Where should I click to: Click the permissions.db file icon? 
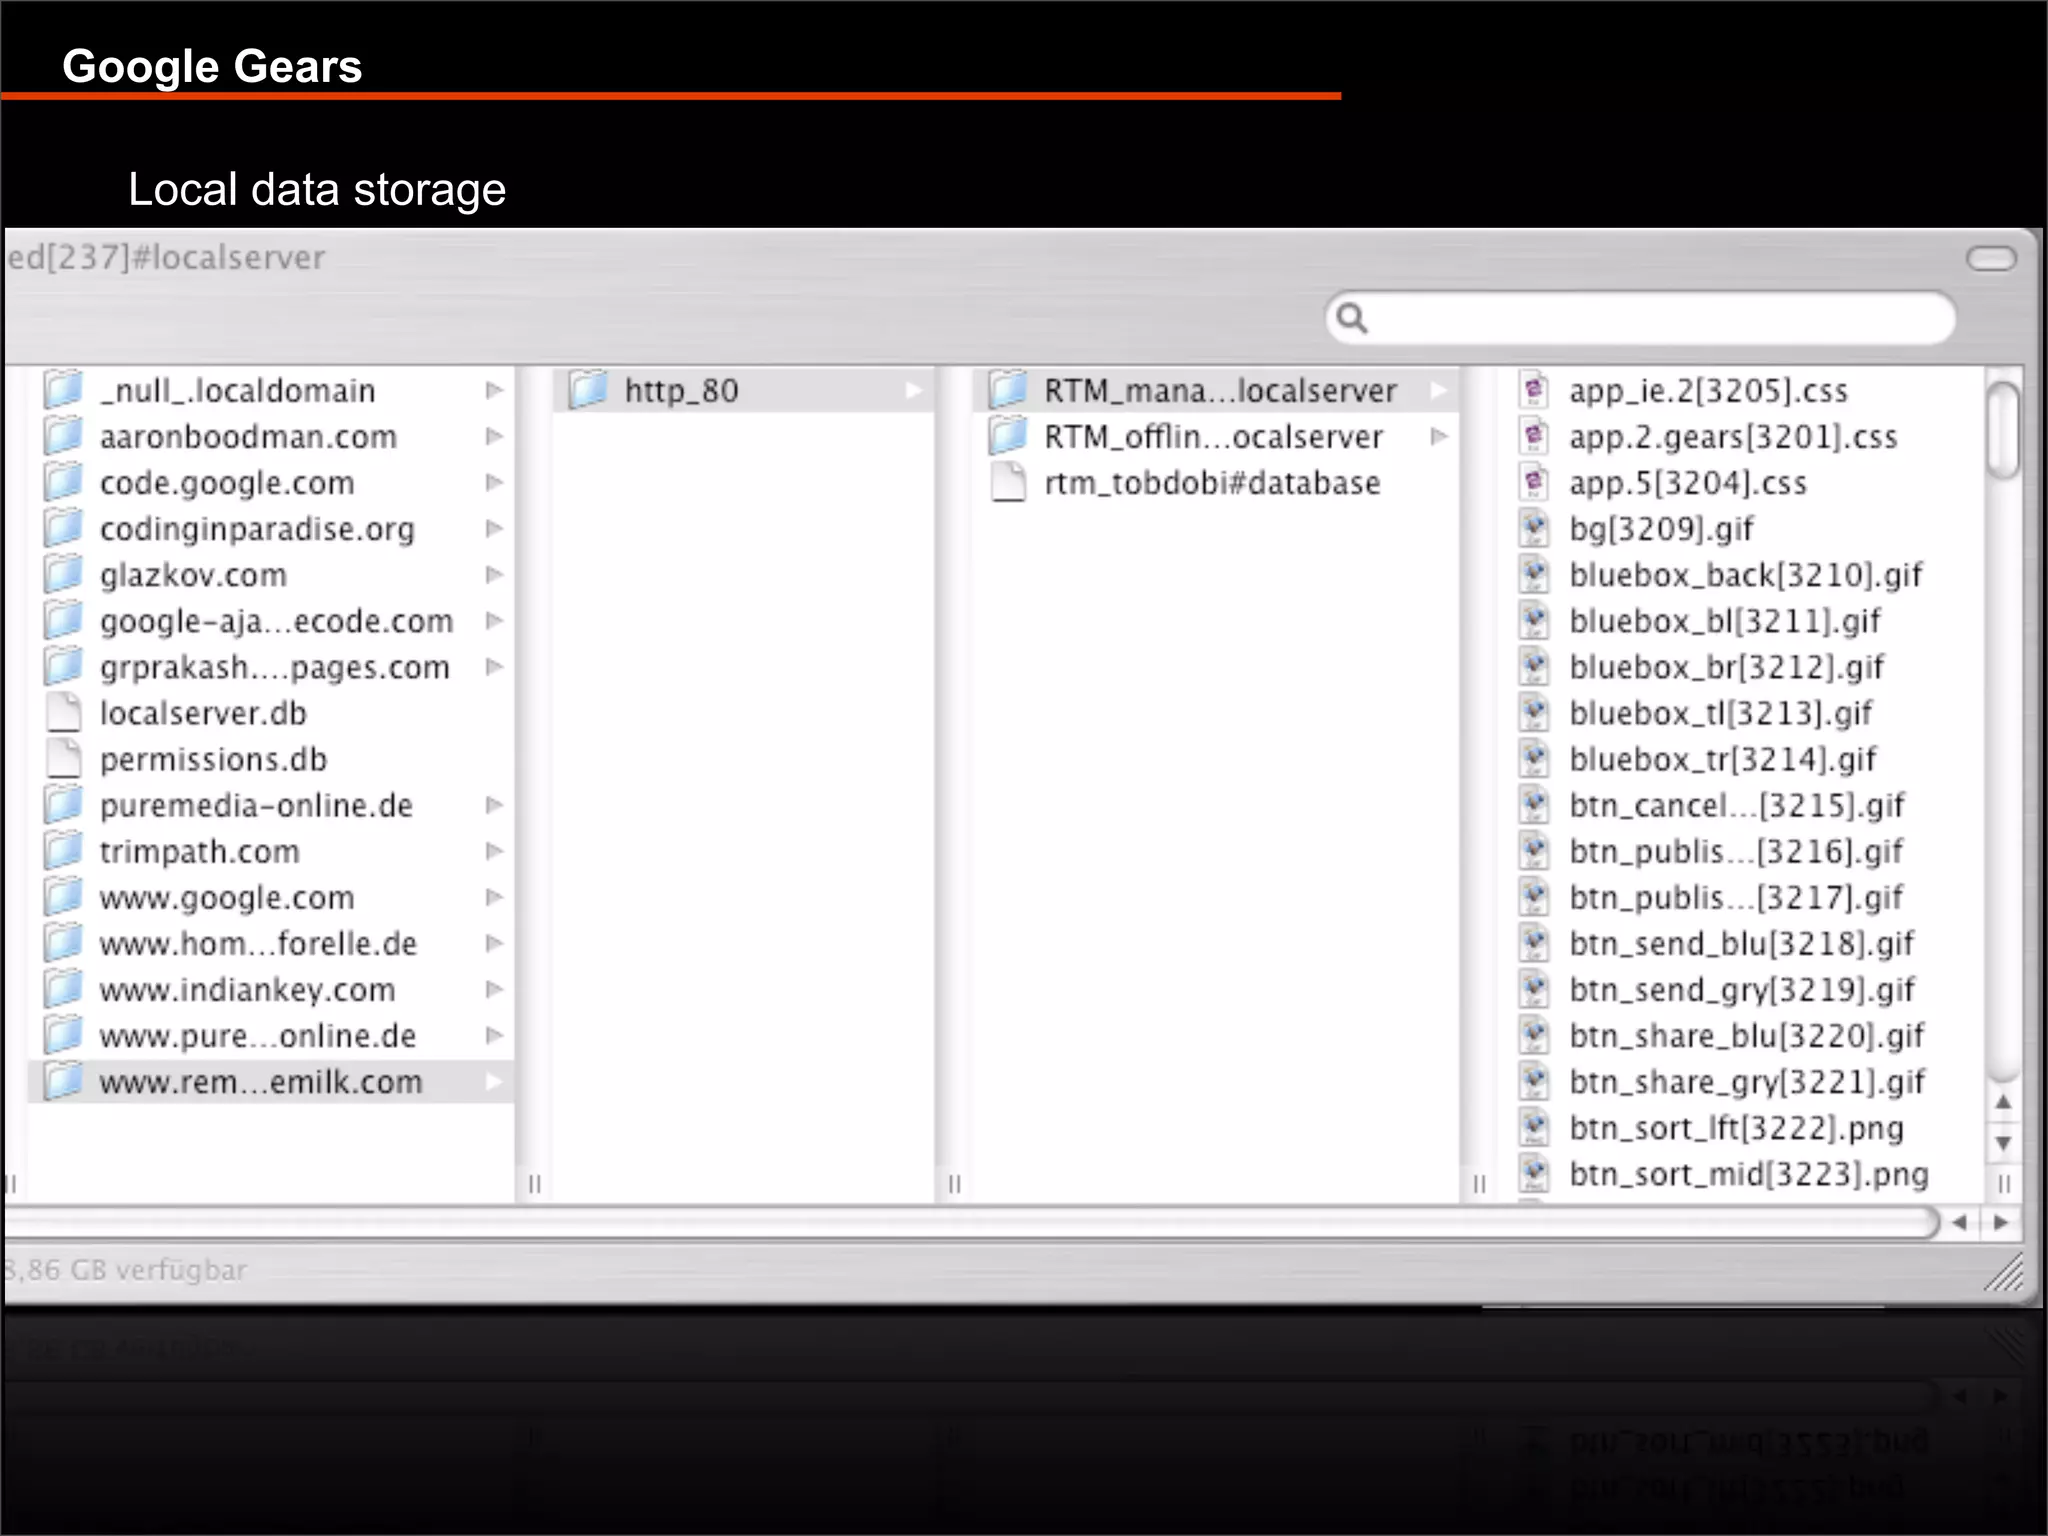(x=64, y=759)
